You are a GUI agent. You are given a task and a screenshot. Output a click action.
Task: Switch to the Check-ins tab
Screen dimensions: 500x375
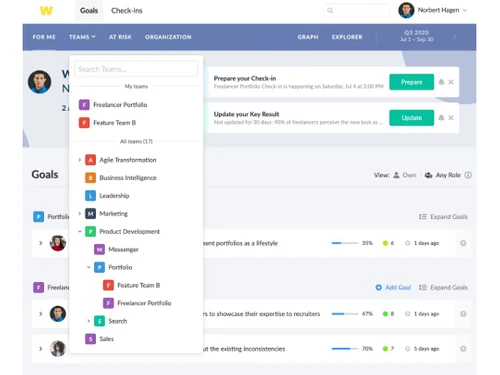127,11
